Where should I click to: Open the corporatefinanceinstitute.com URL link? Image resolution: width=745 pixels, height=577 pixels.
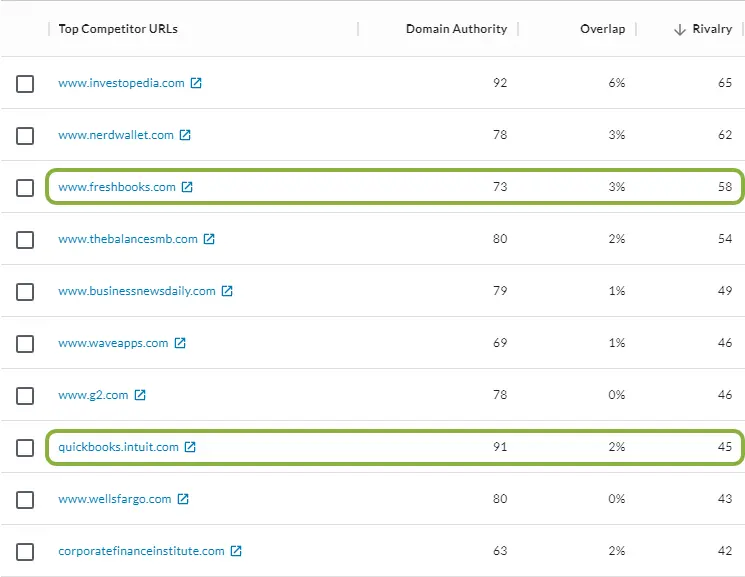pyautogui.click(x=141, y=551)
